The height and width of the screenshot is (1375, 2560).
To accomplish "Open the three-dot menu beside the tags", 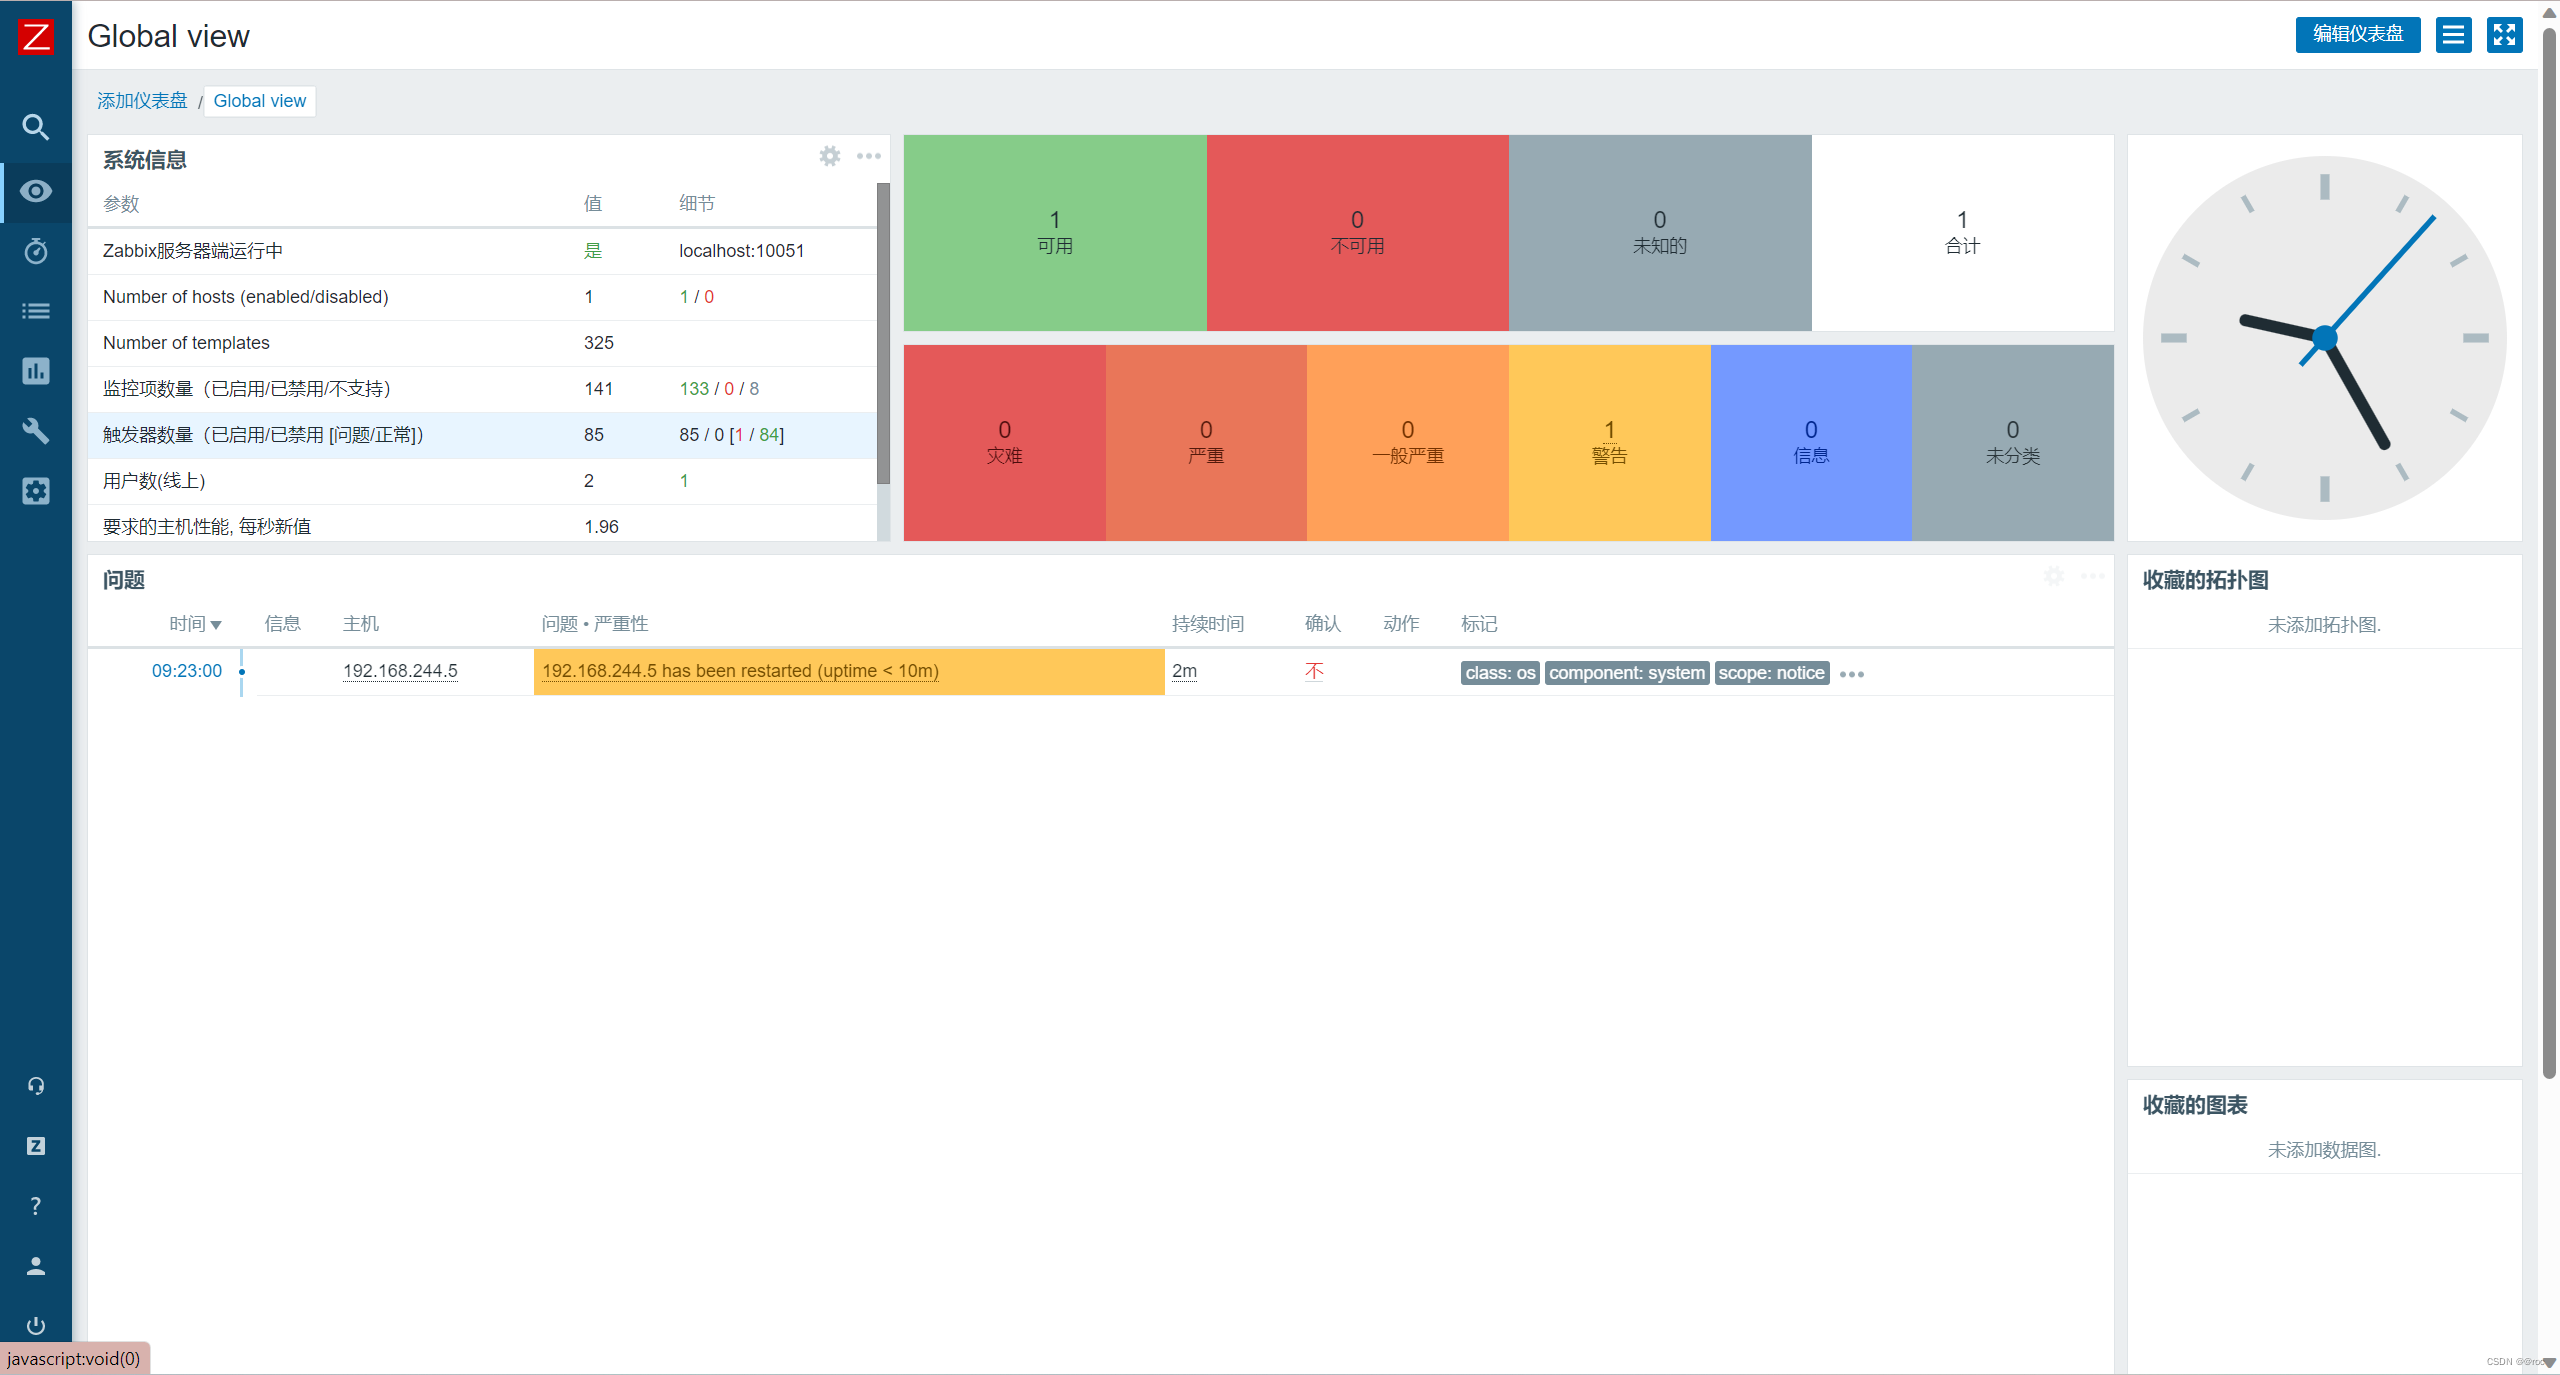I will coord(1851,673).
